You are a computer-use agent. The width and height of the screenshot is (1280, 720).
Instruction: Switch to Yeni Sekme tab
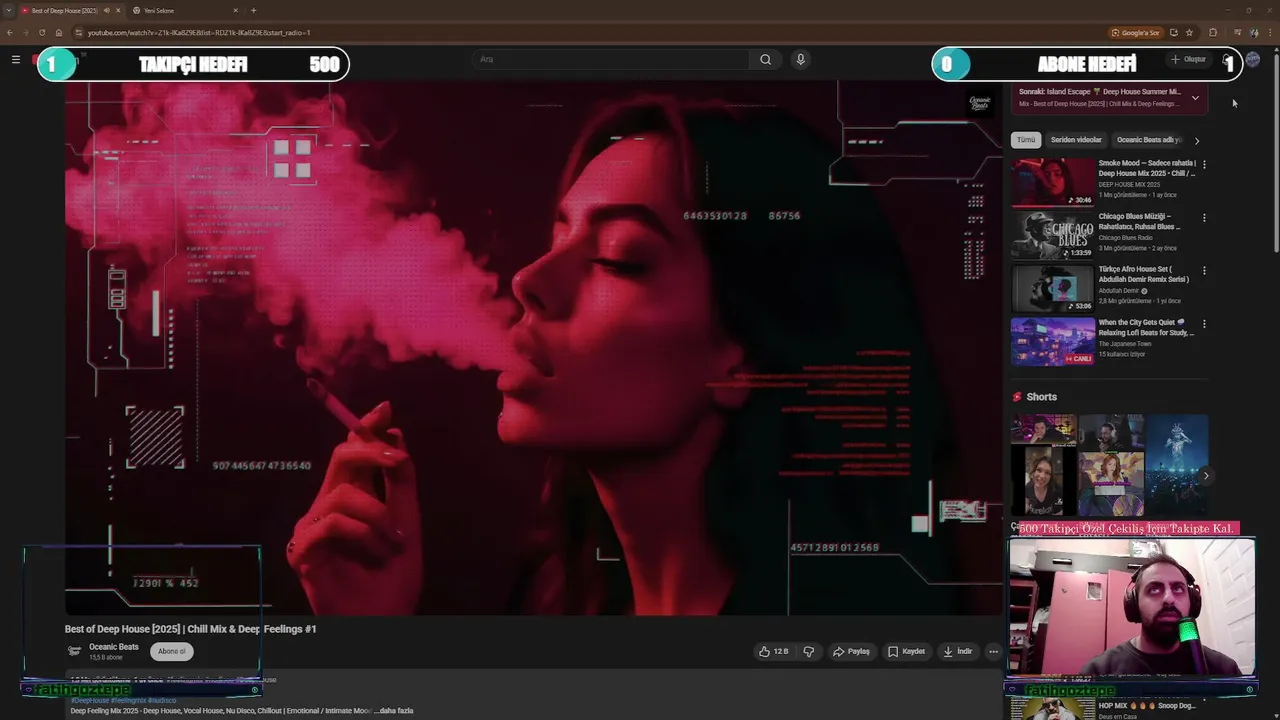[x=185, y=10]
